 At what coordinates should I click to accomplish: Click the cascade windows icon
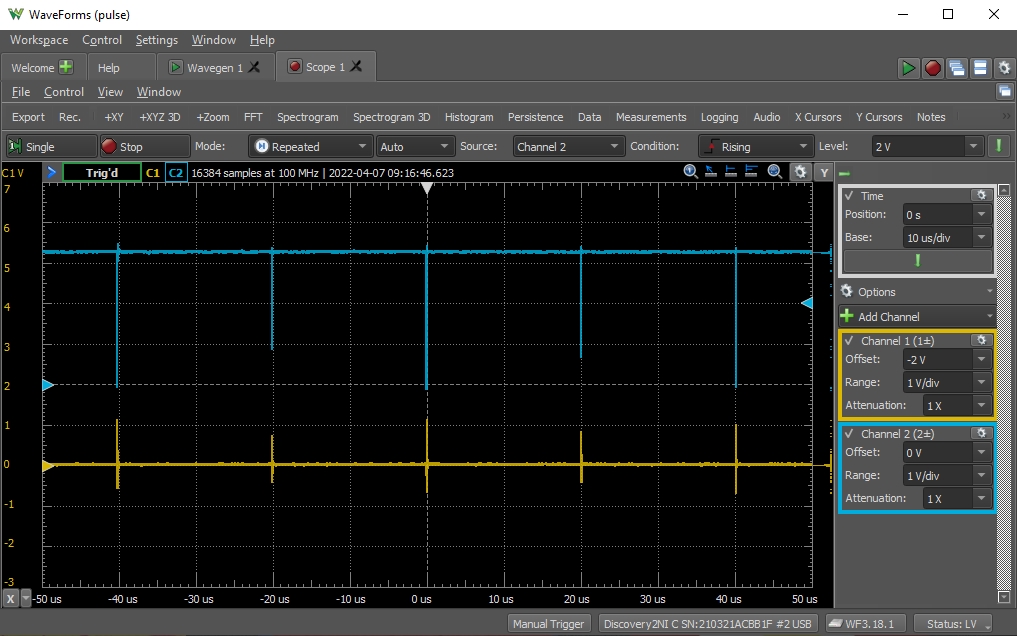(x=957, y=68)
